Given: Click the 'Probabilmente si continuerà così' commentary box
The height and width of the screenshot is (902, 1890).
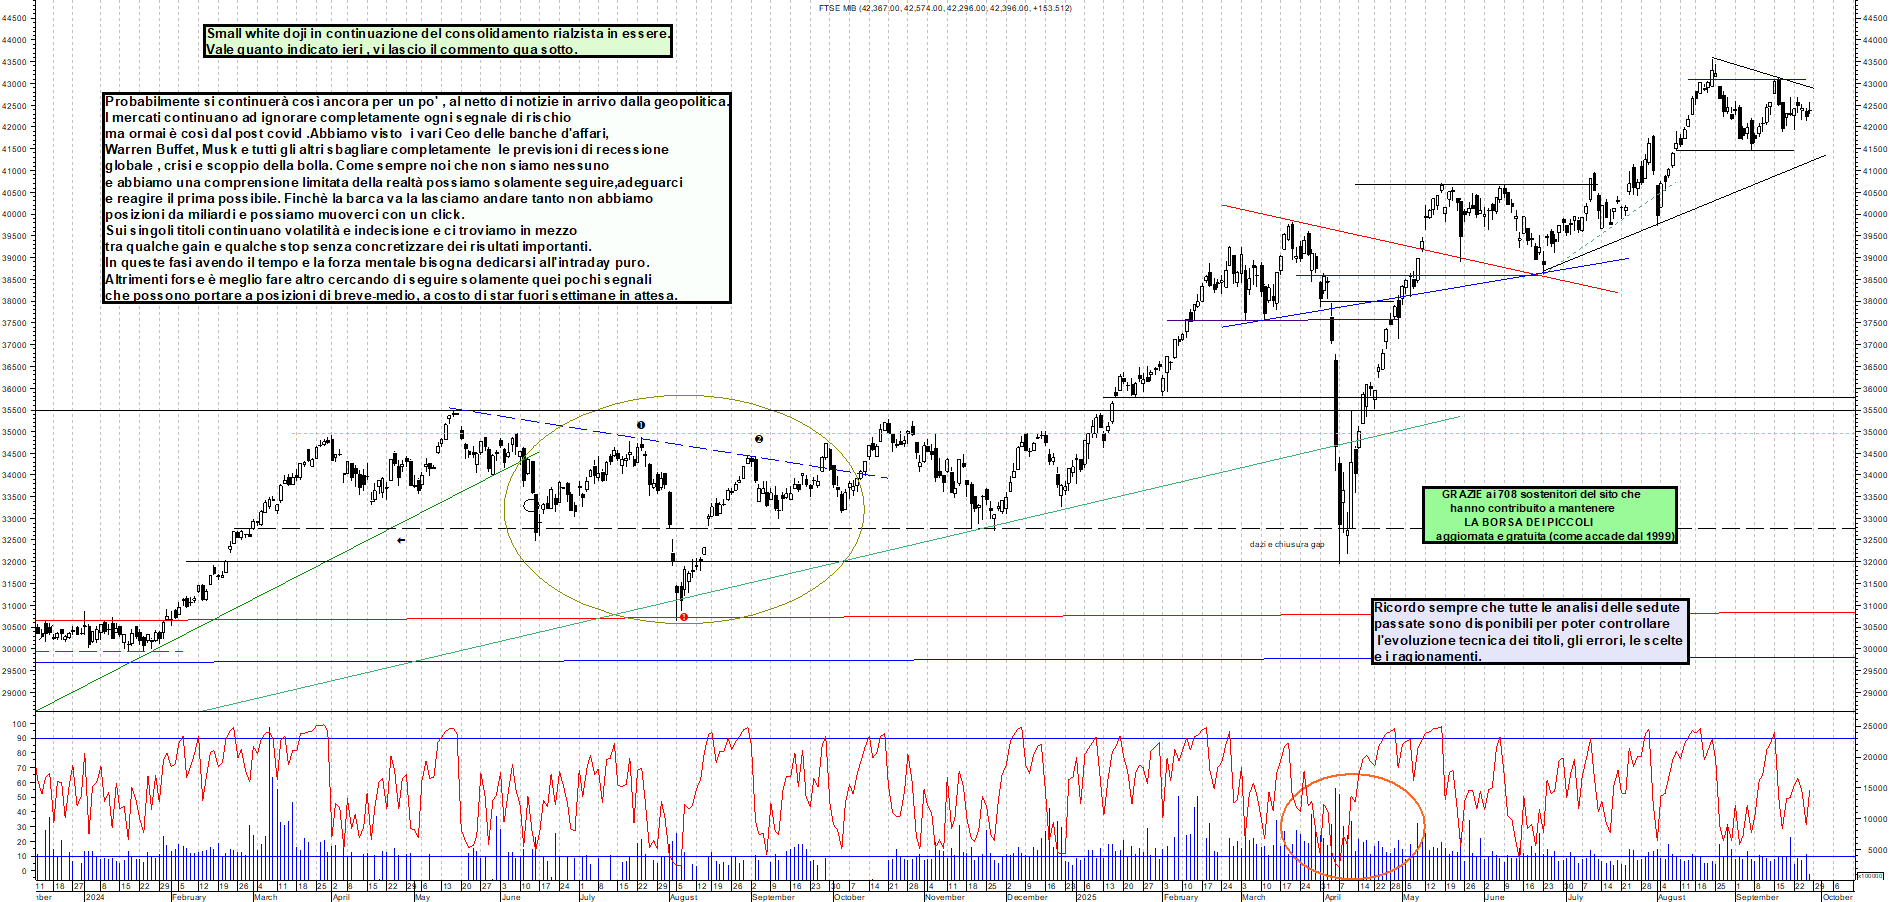Looking at the screenshot, I should tap(417, 198).
